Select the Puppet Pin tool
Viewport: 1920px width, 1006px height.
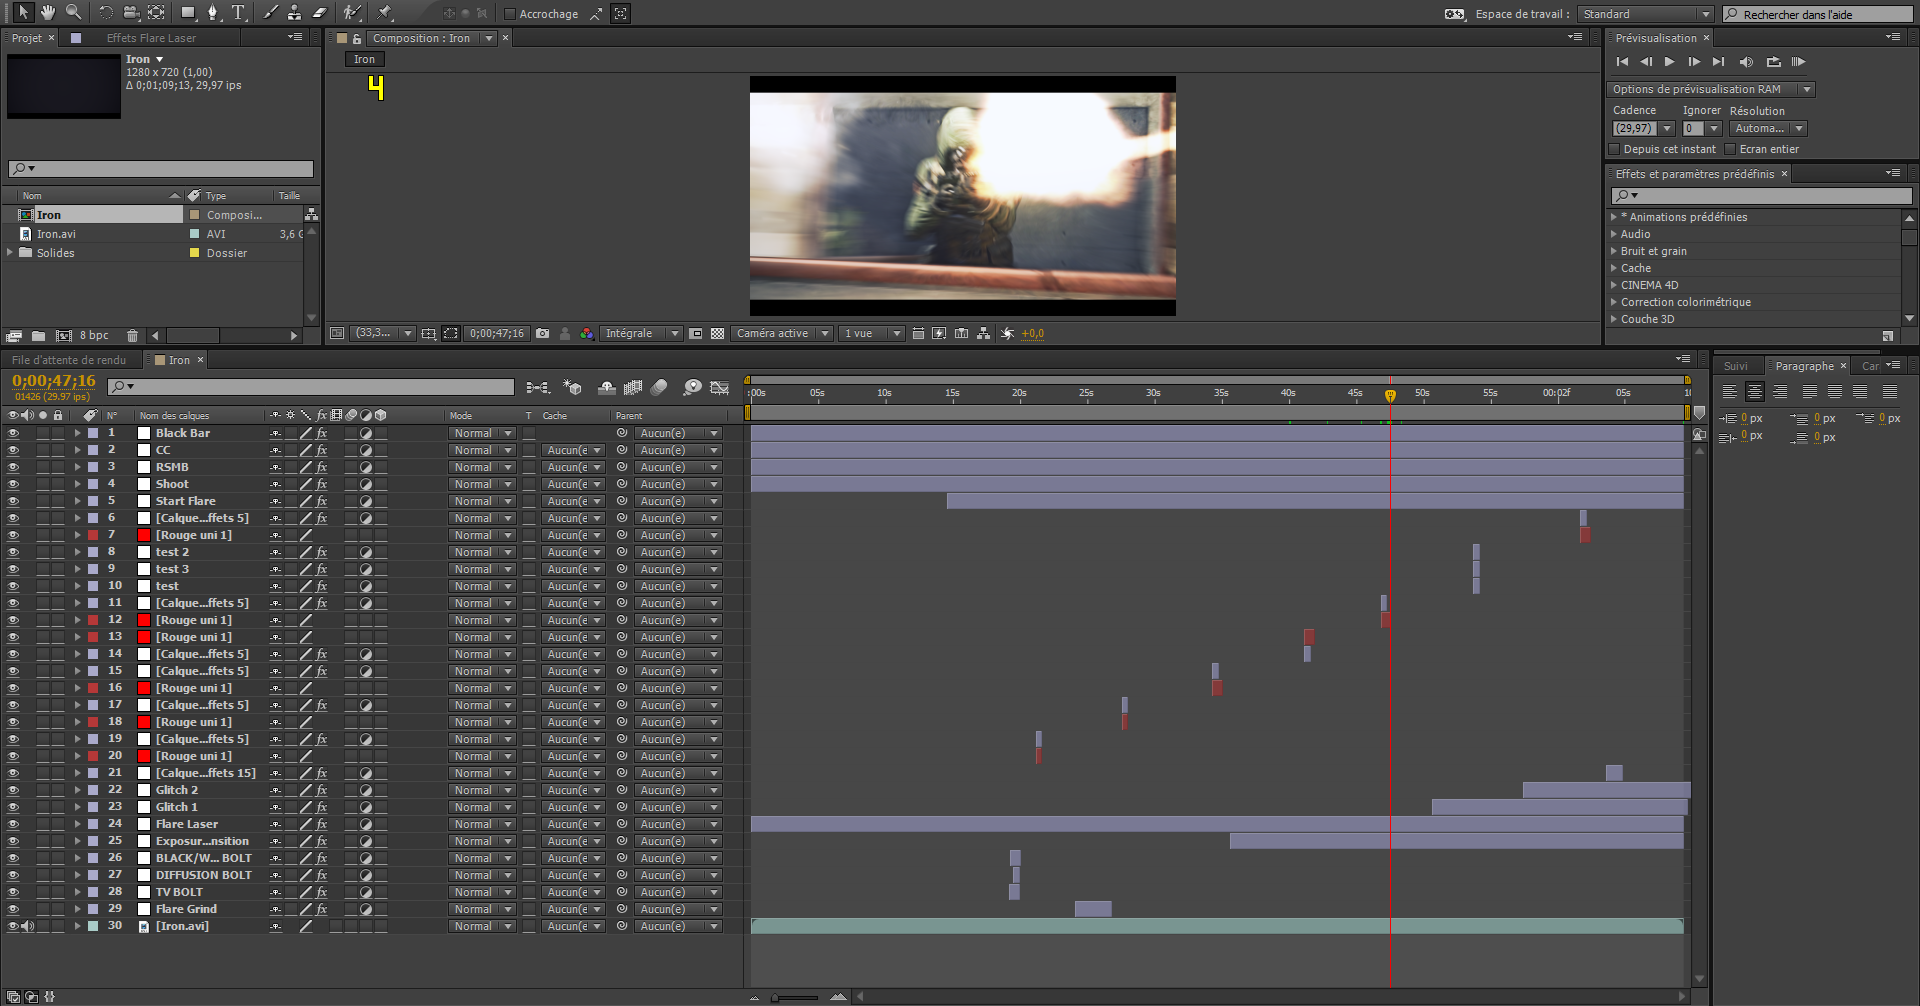[385, 13]
